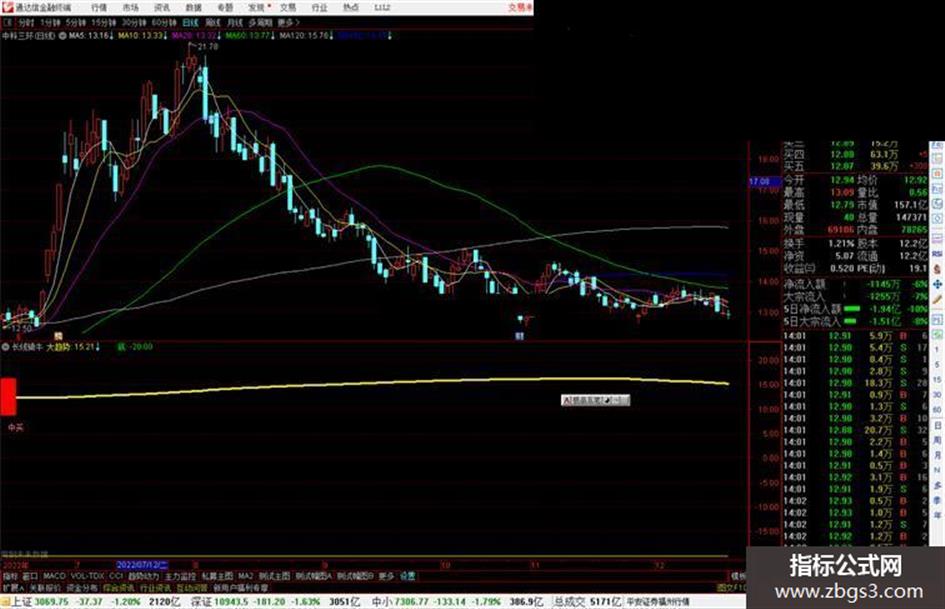Open the 资金分布 panel
The height and width of the screenshot is (609, 945).
82,588
